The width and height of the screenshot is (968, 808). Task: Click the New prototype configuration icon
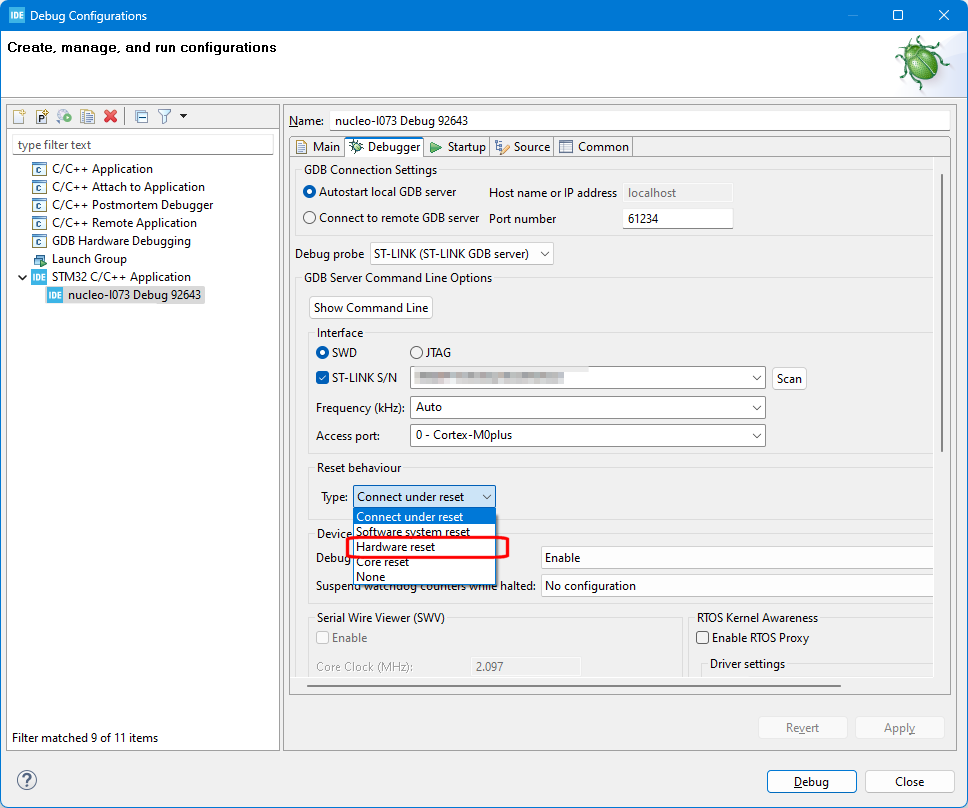click(x=41, y=116)
